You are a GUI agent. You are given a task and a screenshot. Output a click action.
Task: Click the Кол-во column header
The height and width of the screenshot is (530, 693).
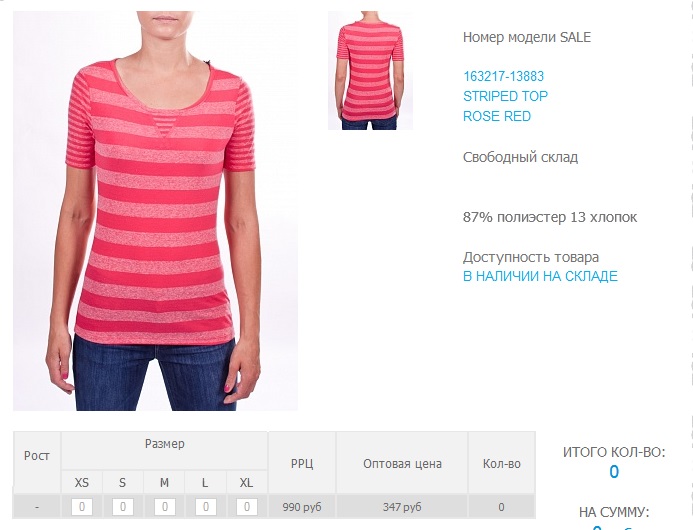[x=502, y=464]
